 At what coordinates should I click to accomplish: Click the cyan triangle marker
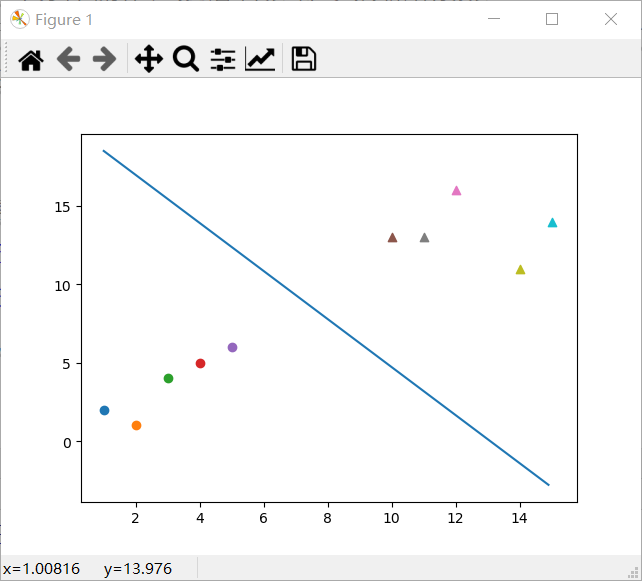click(x=552, y=222)
